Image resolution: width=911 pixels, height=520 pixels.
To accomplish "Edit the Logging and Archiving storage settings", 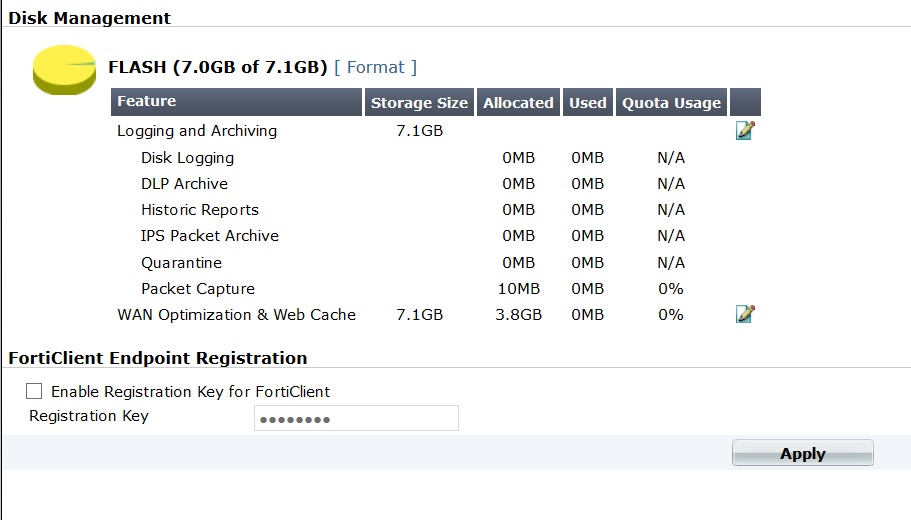I will pyautogui.click(x=744, y=131).
